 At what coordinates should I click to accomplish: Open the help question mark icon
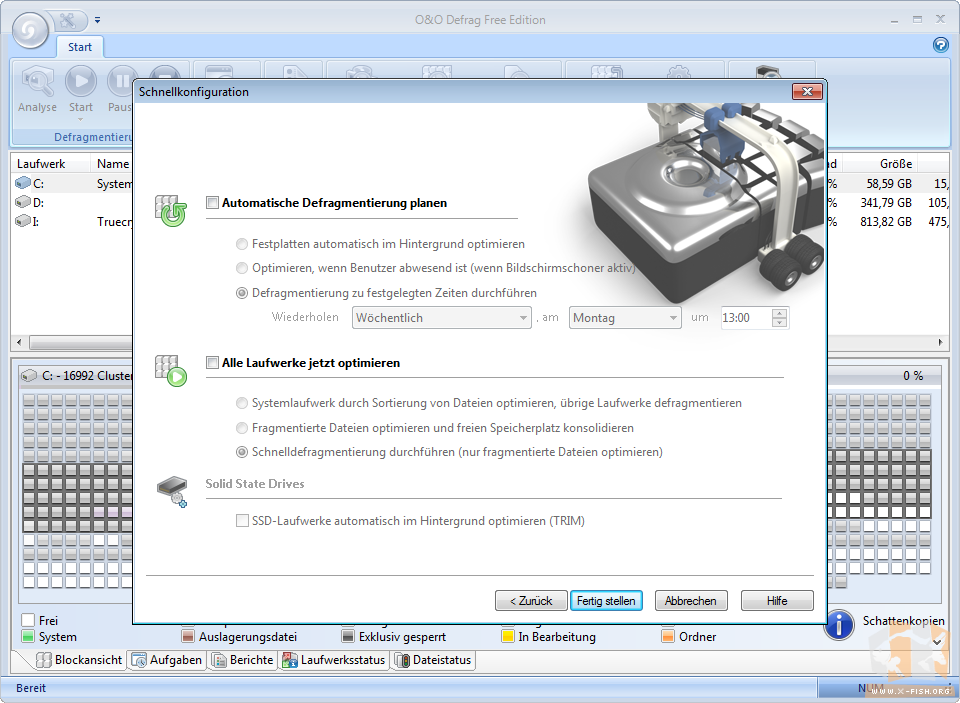940,45
